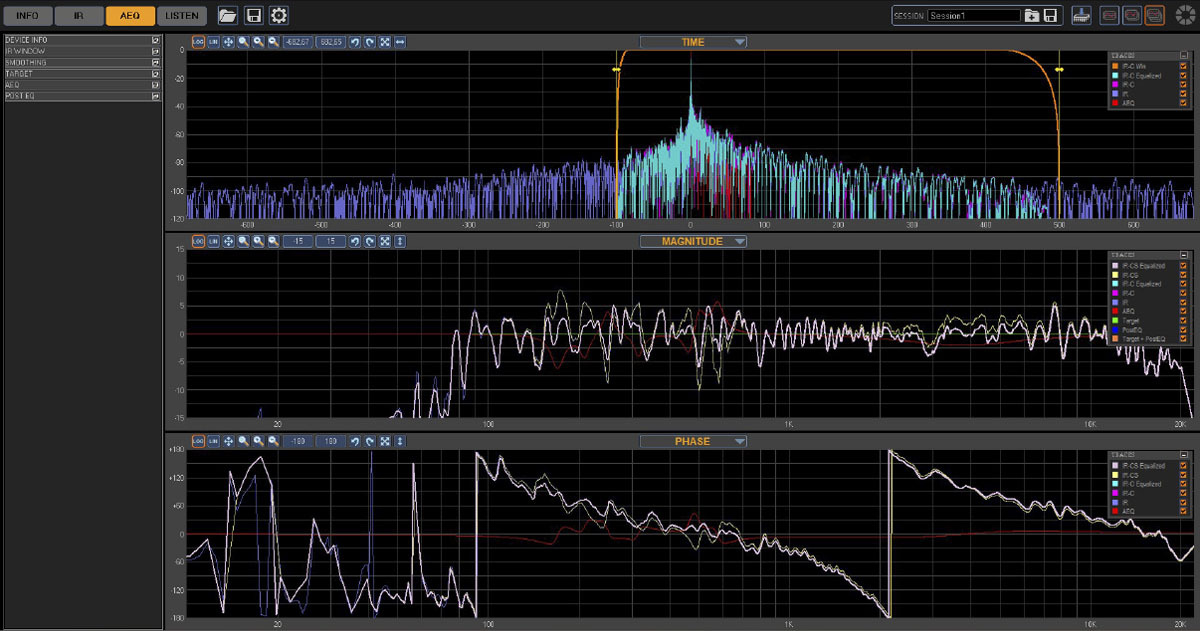This screenshot has width=1200, height=631.
Task: Click the right IR window marker handle
Action: [x=1059, y=69]
